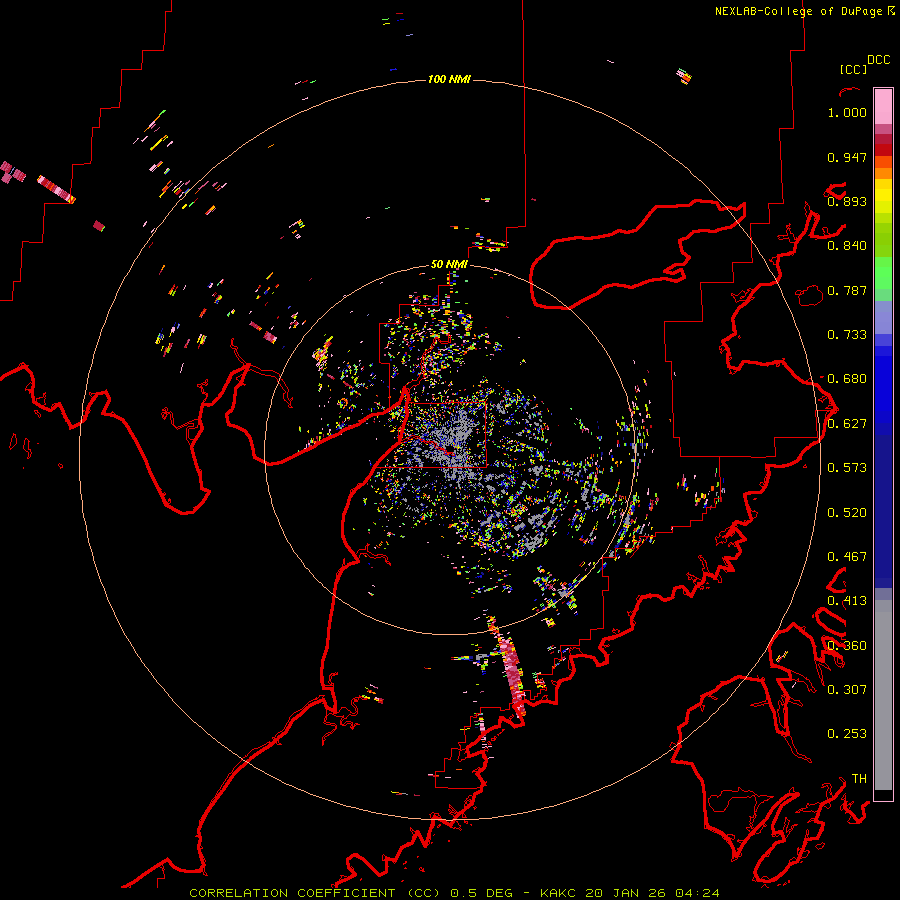Click the 0.253 legend value
900x900 pixels.
point(847,734)
